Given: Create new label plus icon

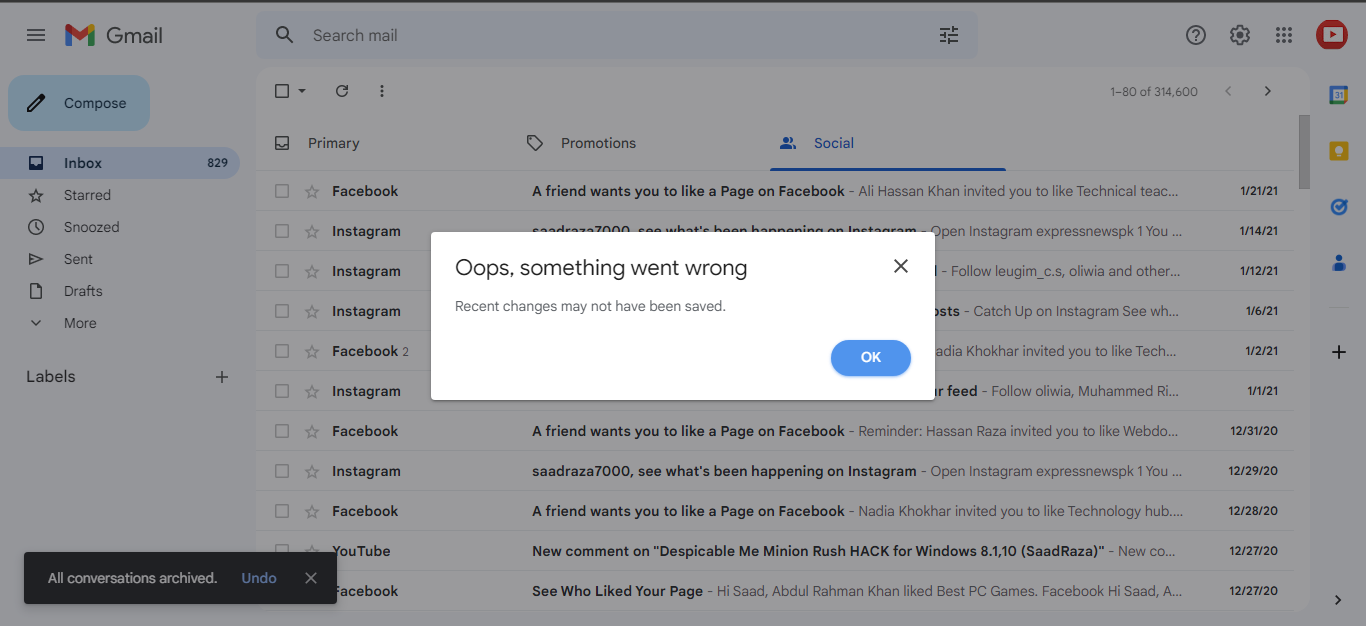Looking at the screenshot, I should (222, 377).
